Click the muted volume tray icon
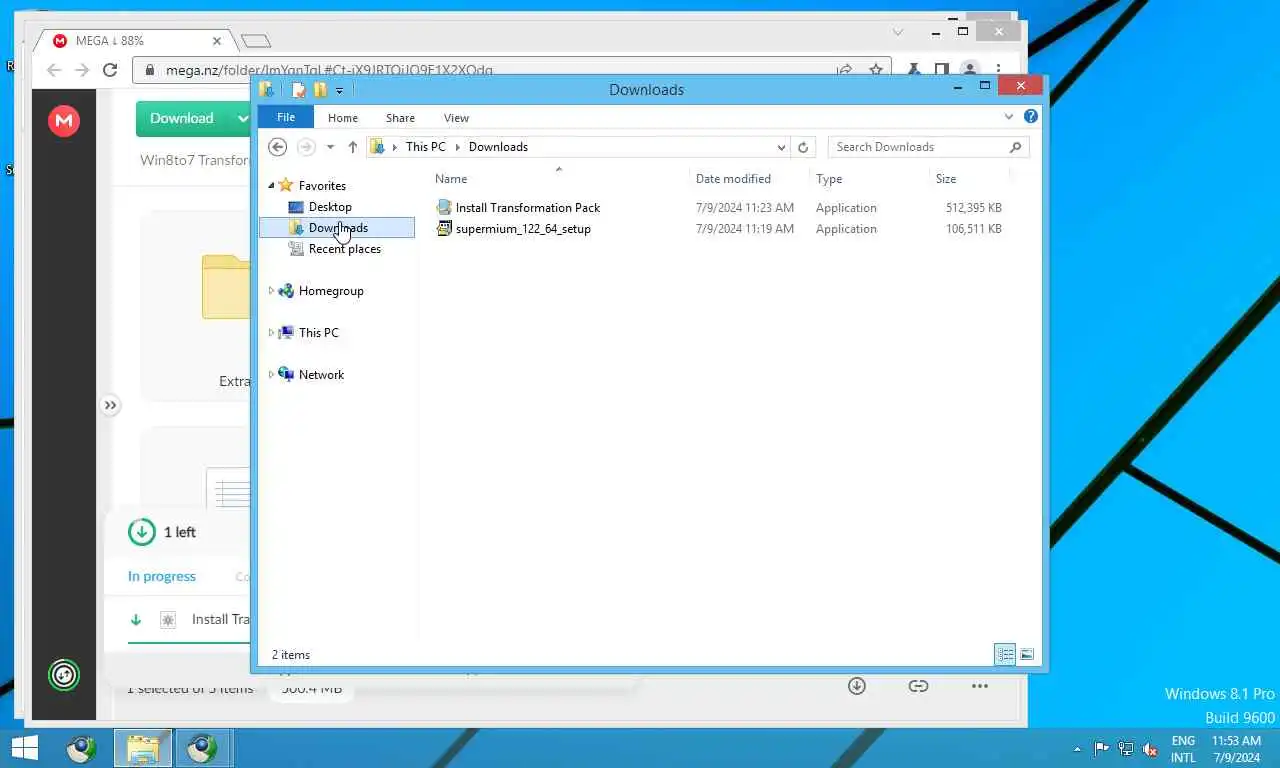The height and width of the screenshot is (768, 1280). (1150, 748)
